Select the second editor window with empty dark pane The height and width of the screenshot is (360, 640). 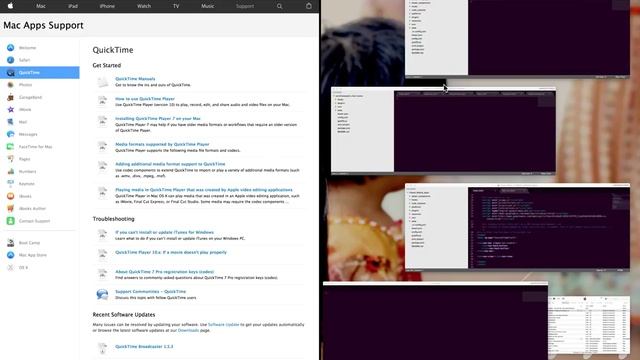point(443,131)
